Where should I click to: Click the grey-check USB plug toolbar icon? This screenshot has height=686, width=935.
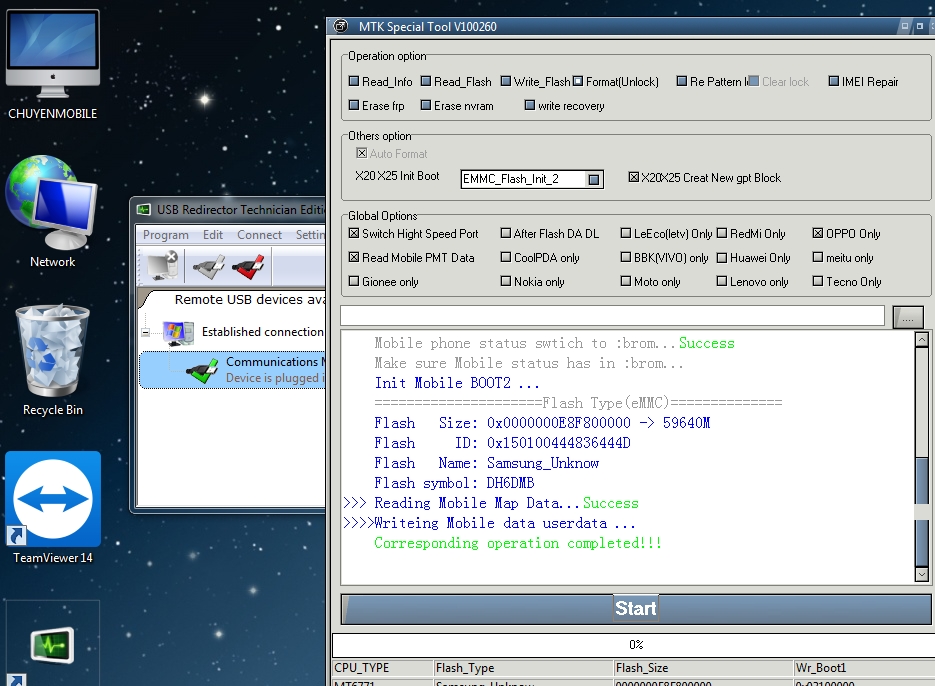[209, 266]
